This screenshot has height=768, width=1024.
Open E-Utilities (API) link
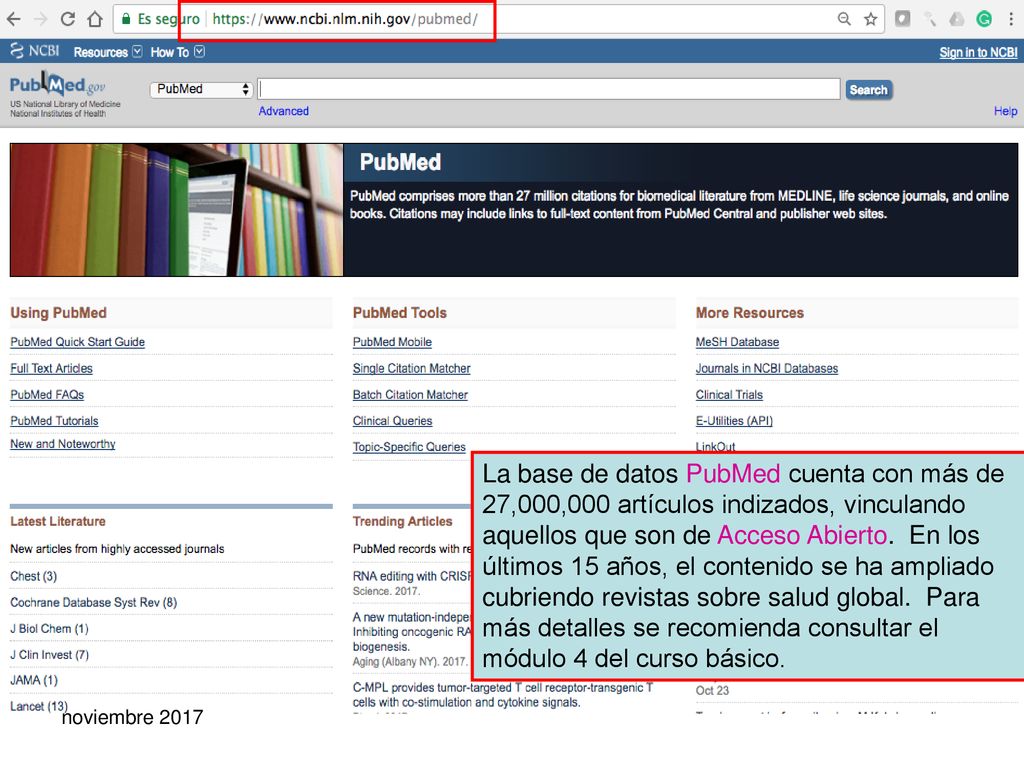(734, 421)
